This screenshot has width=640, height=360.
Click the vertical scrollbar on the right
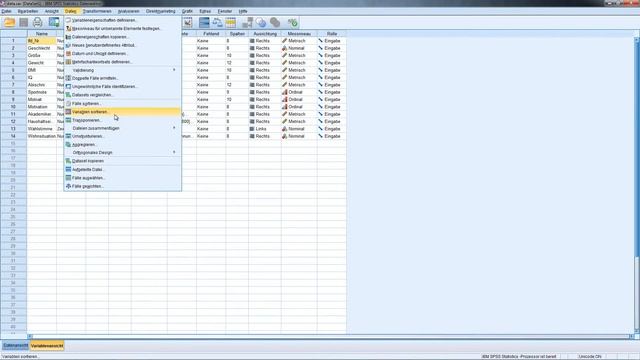[637, 184]
